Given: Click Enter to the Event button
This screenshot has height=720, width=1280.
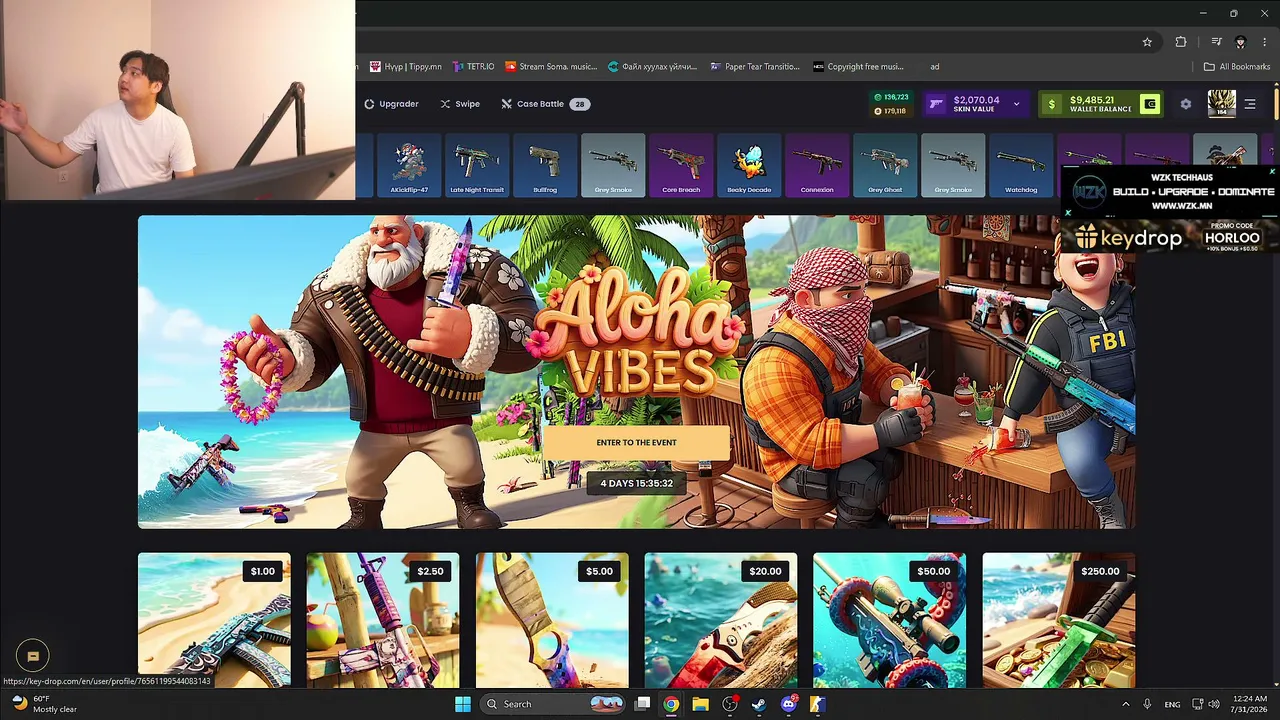Looking at the screenshot, I should click(x=636, y=443).
